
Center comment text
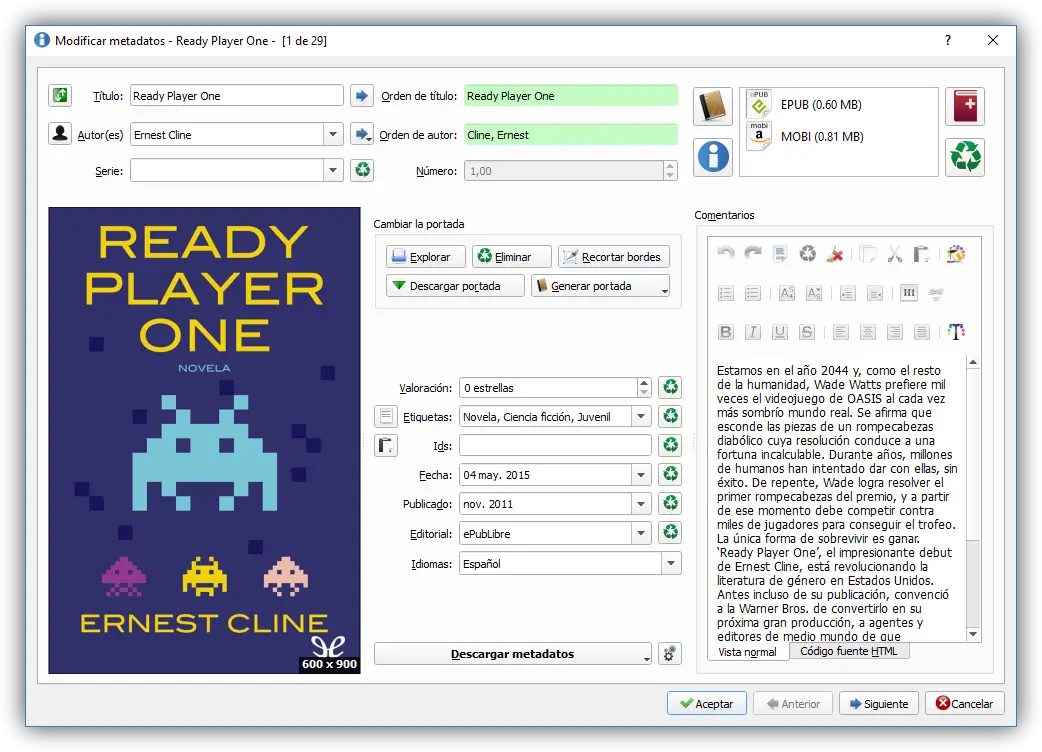[x=868, y=332]
